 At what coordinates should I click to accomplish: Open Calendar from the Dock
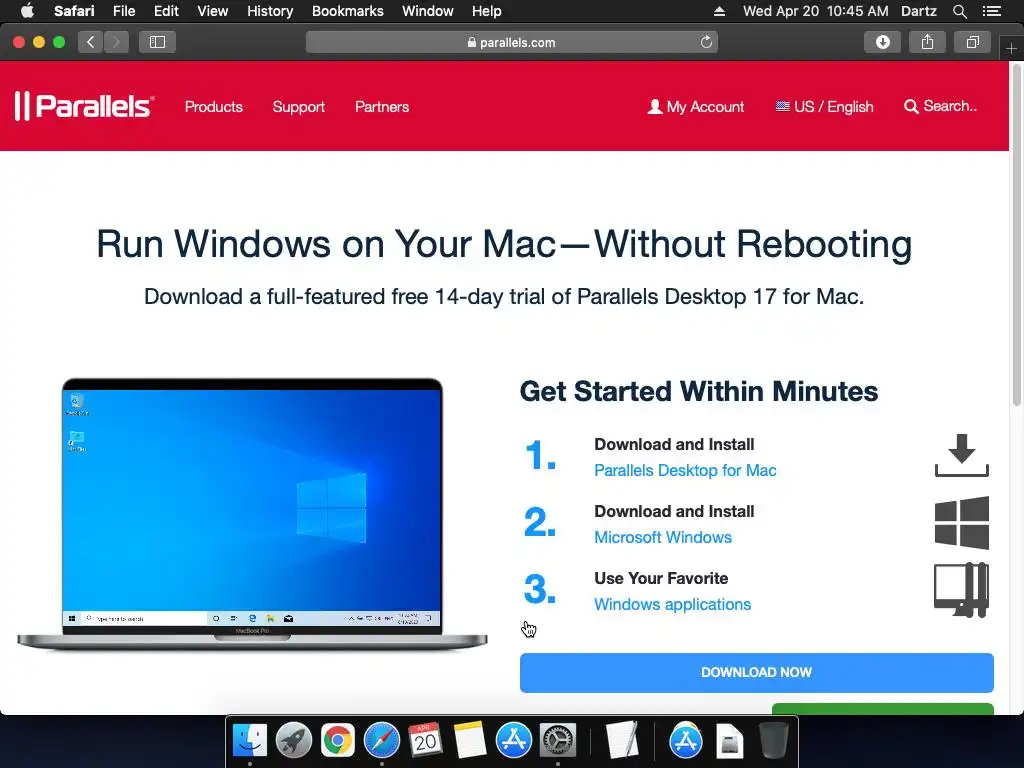(x=425, y=741)
